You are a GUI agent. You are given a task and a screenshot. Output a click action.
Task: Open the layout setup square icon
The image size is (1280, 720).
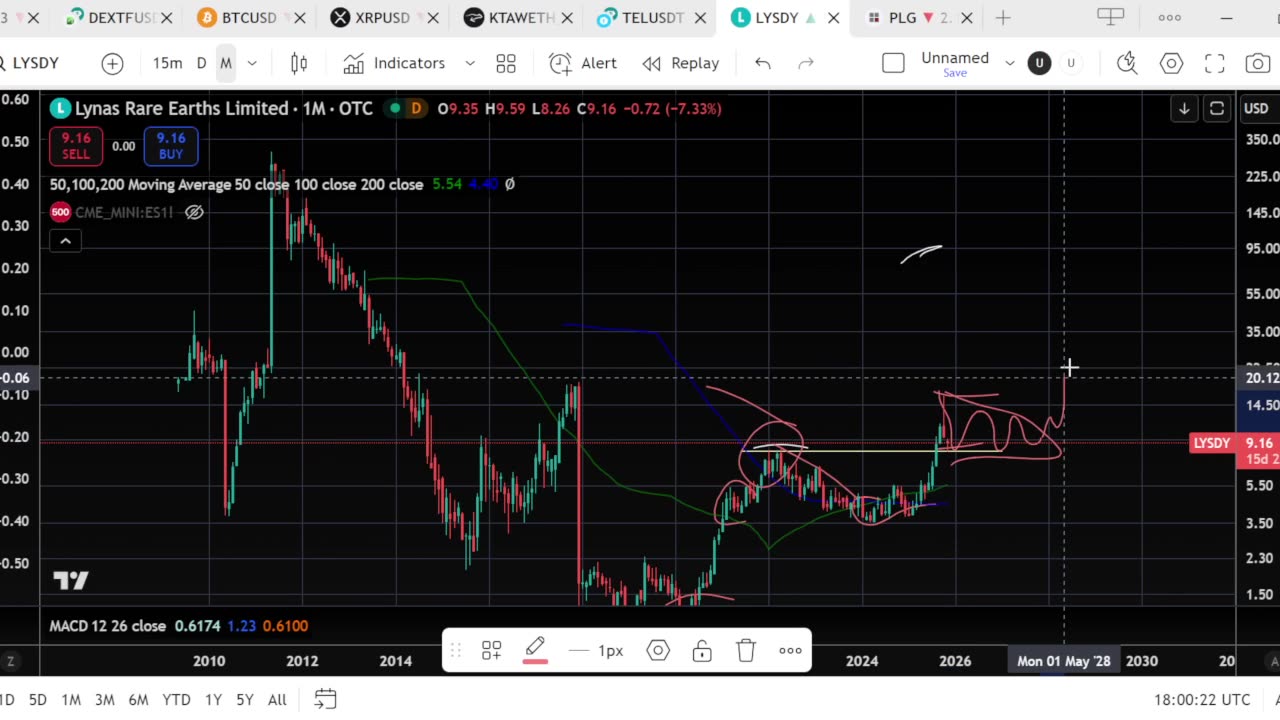click(893, 63)
